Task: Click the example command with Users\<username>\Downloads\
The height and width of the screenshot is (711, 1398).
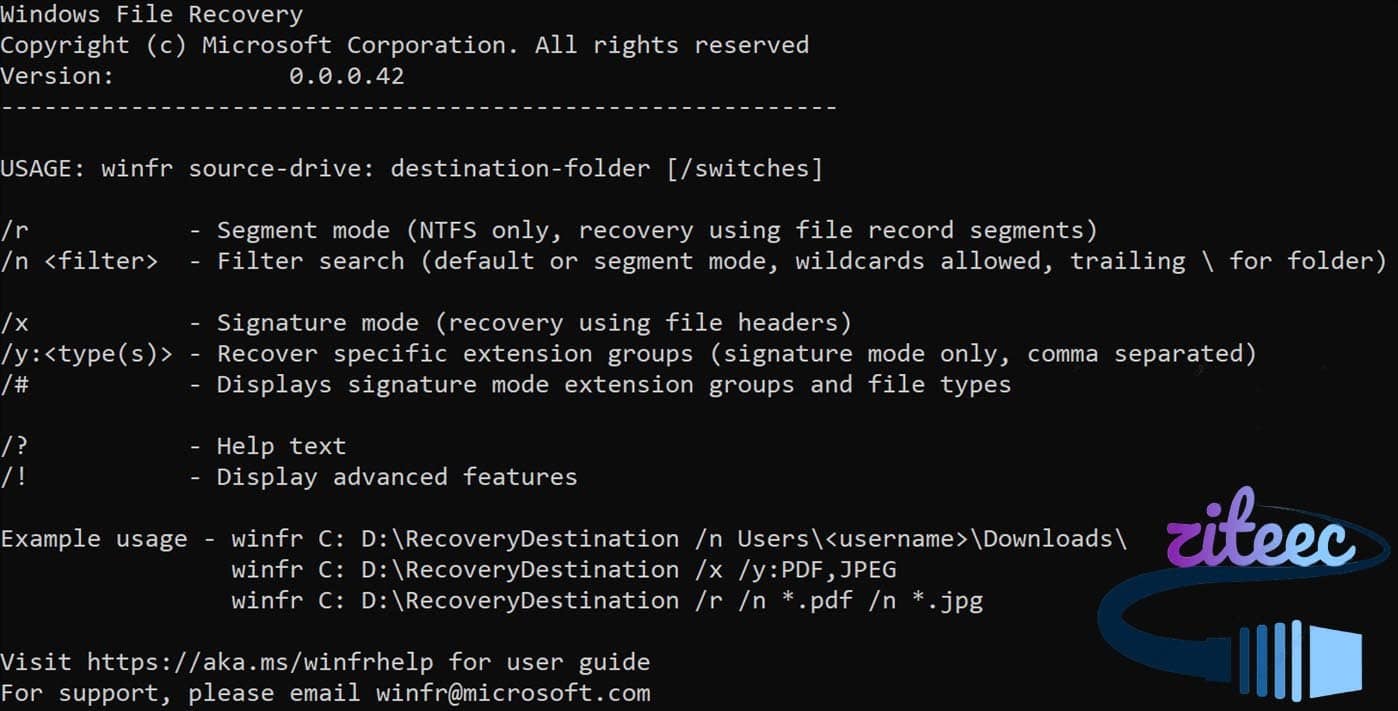Action: (x=678, y=539)
